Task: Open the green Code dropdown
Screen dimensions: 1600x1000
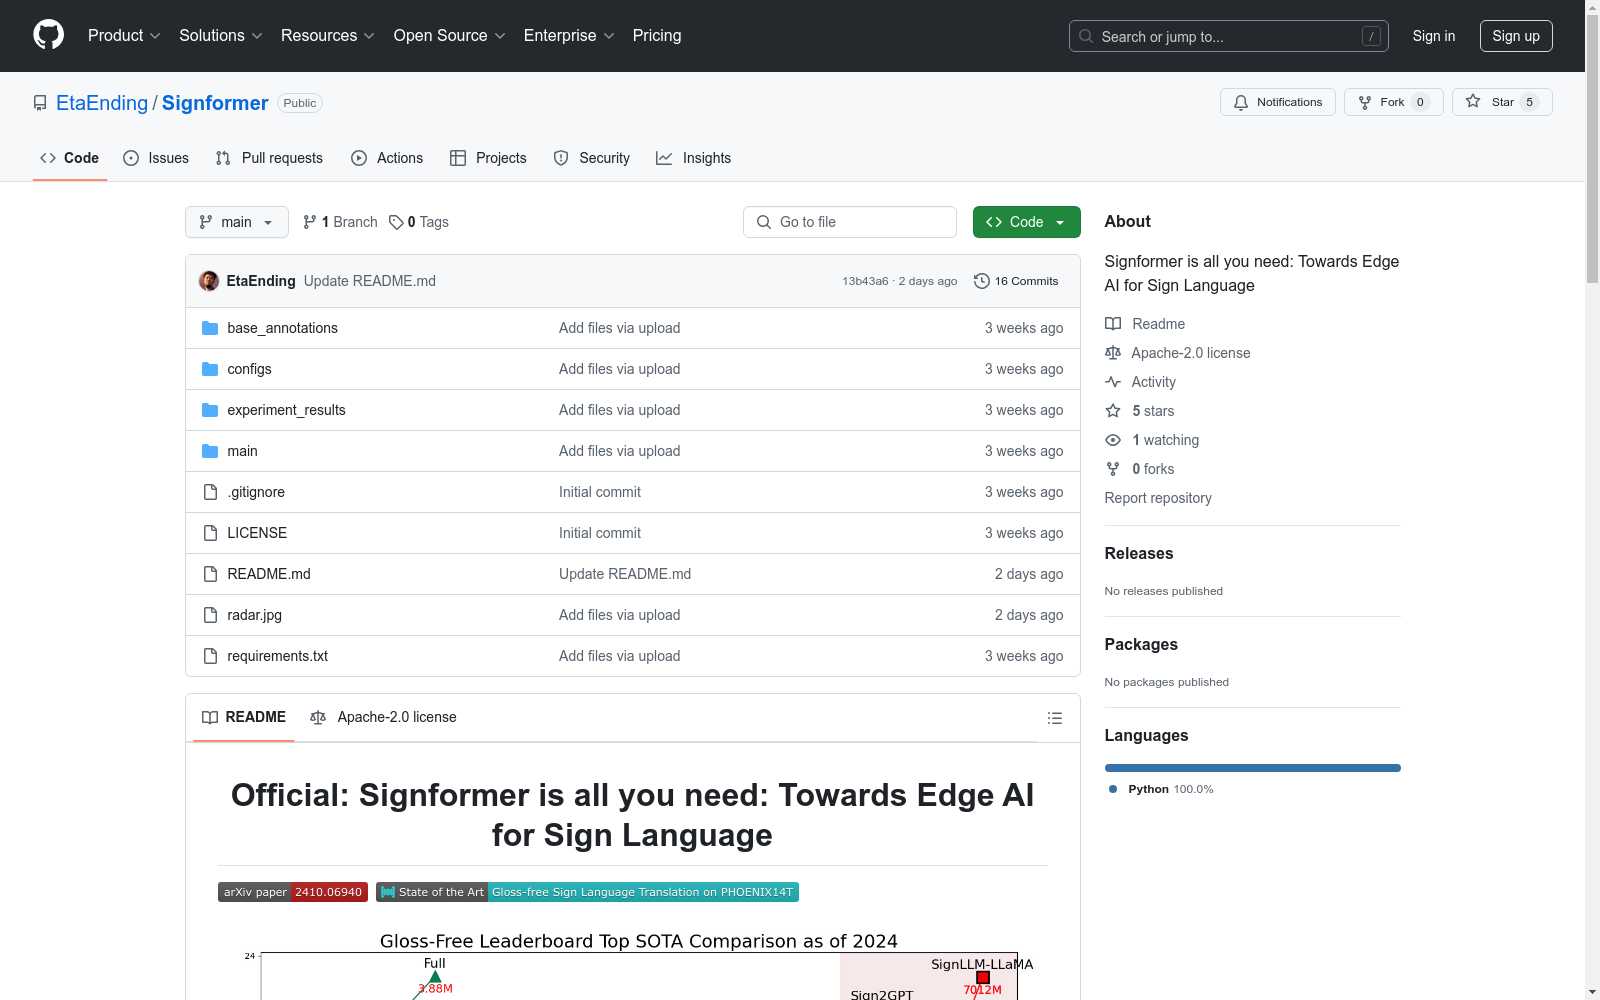Action: (x=1026, y=222)
